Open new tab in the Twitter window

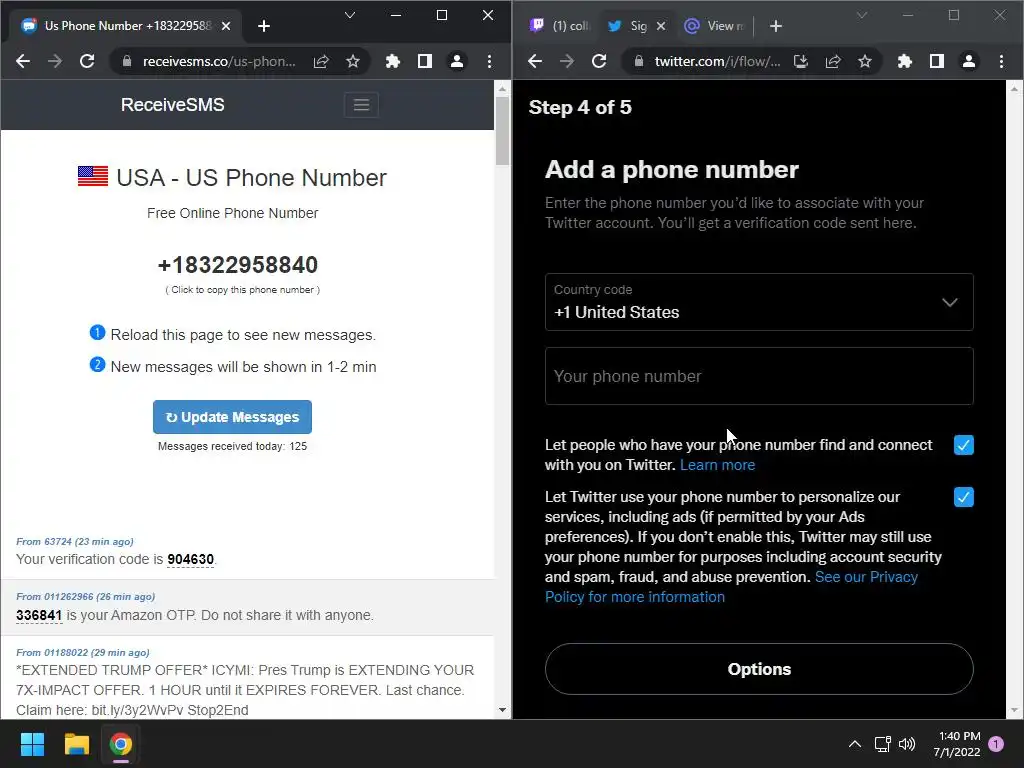pyautogui.click(x=776, y=26)
